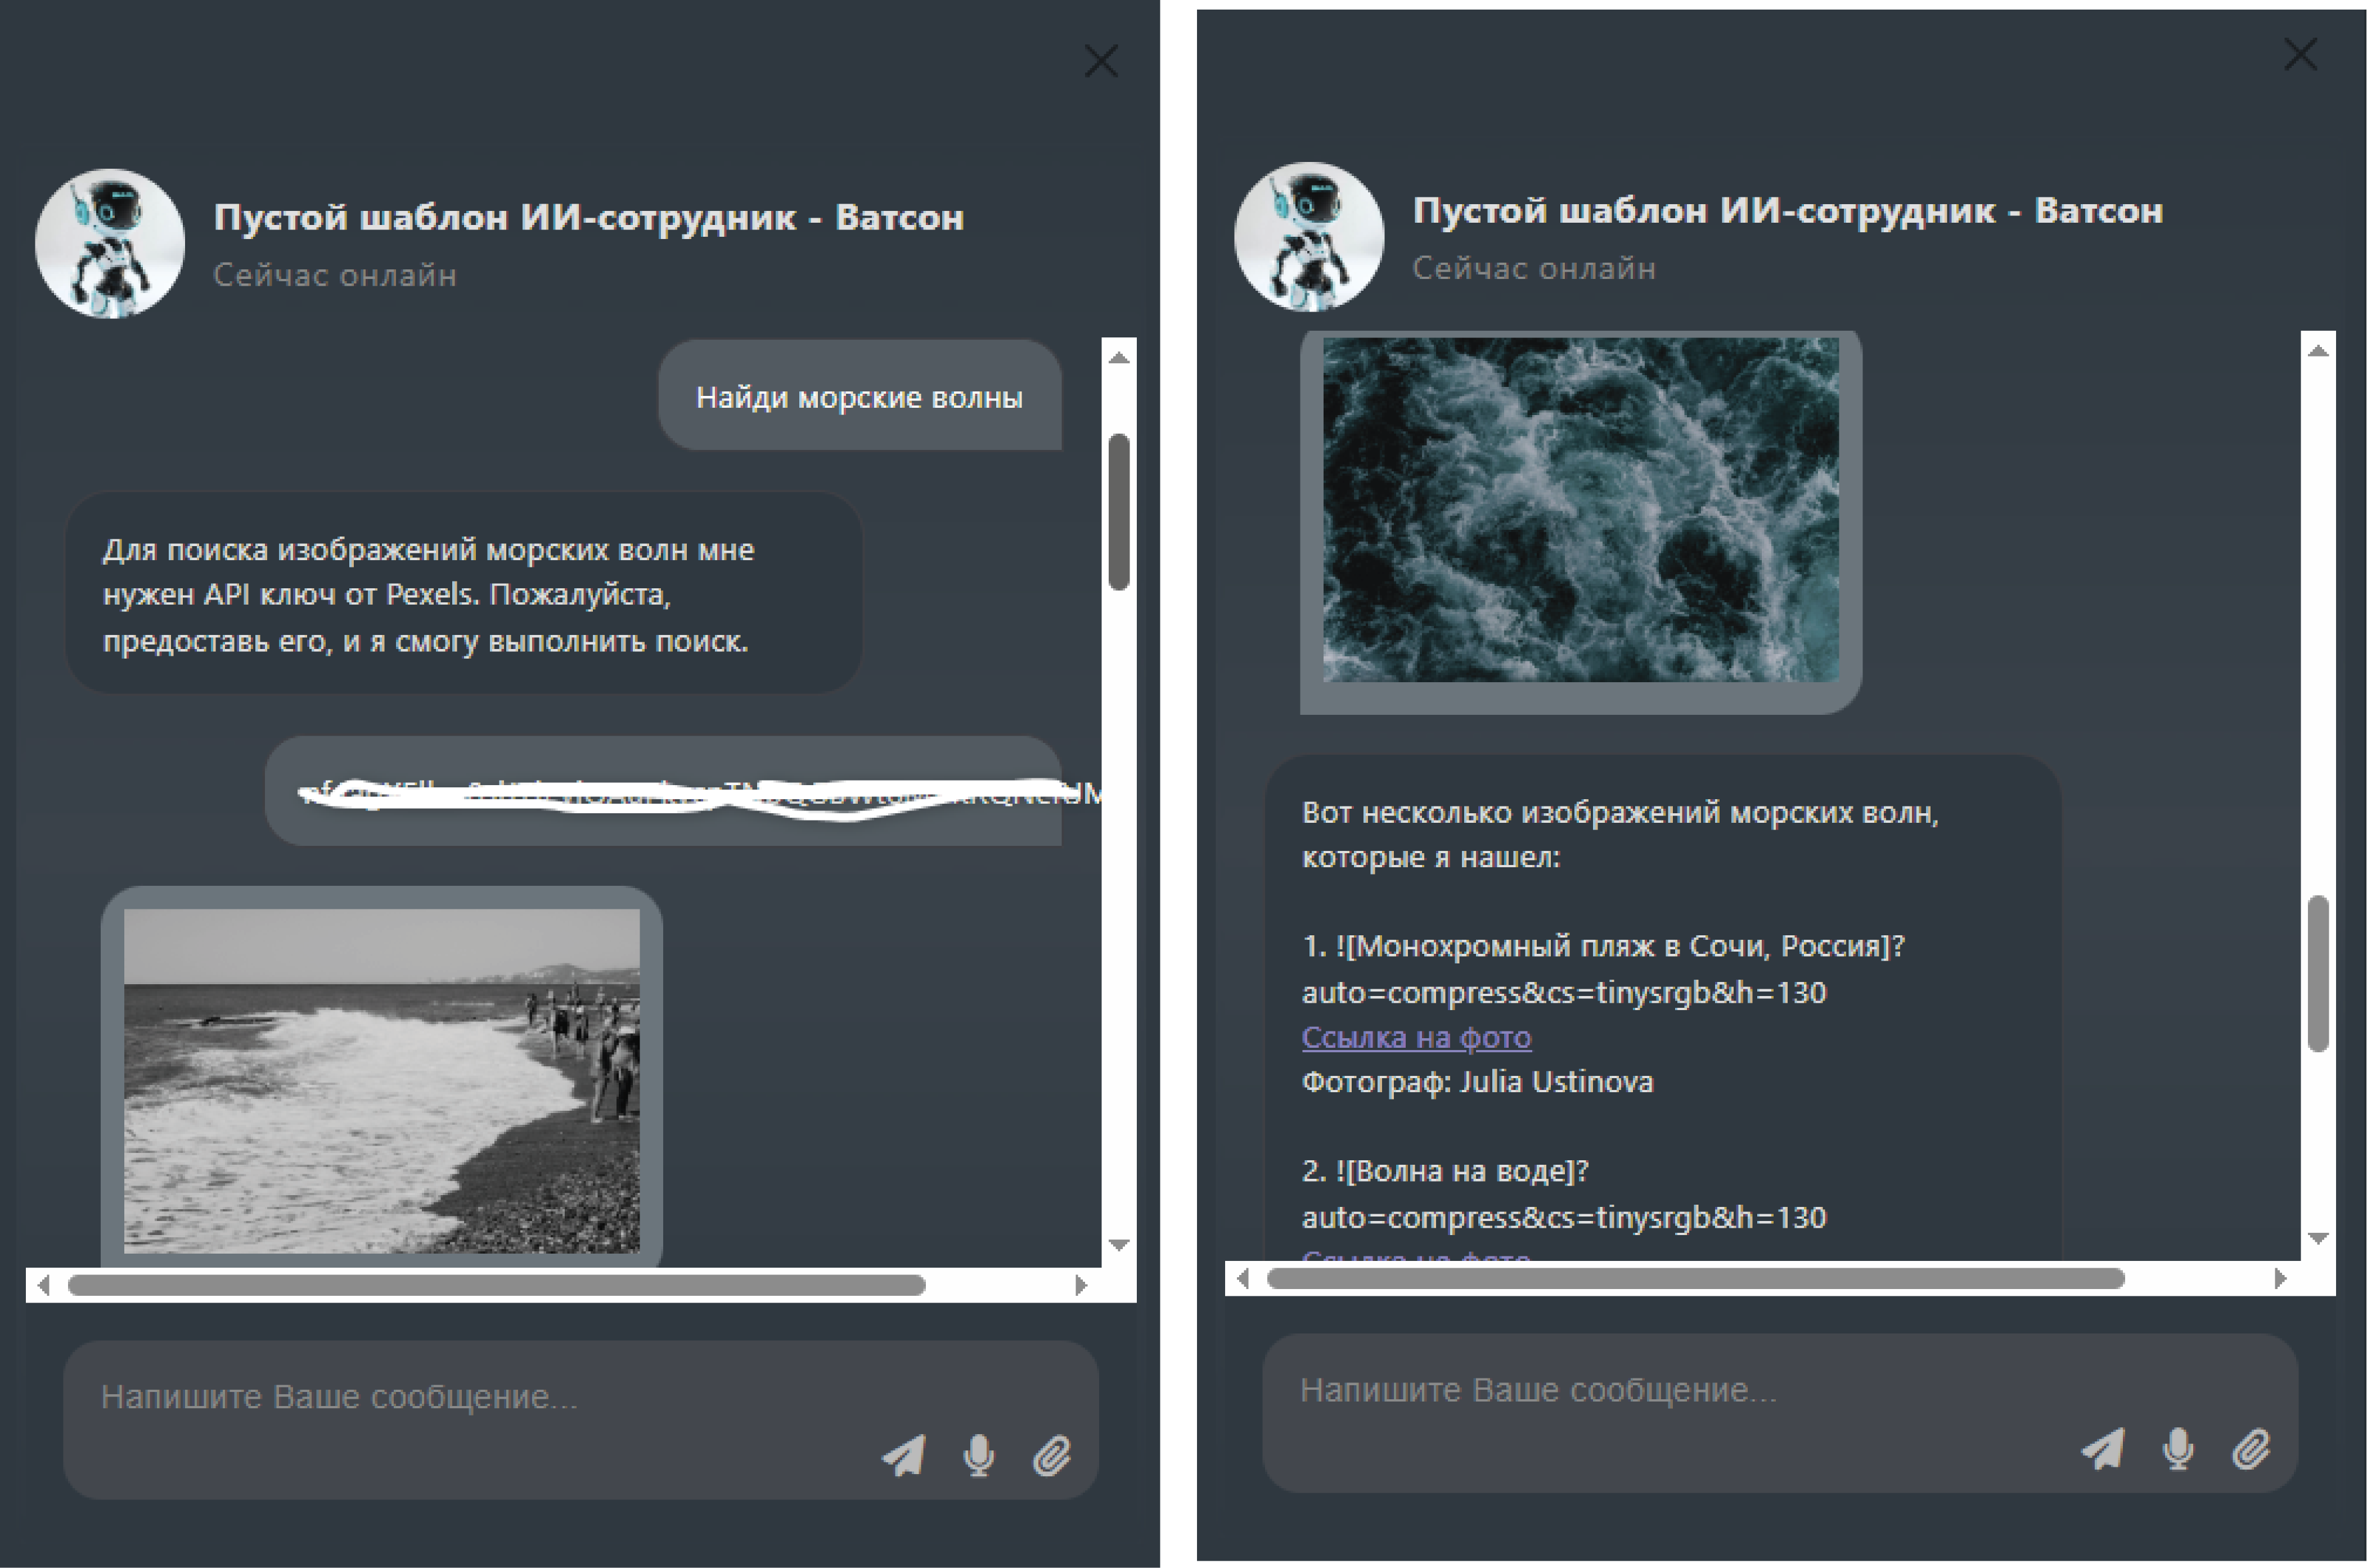
Task: Close the right chat window
Action: 2301,54
